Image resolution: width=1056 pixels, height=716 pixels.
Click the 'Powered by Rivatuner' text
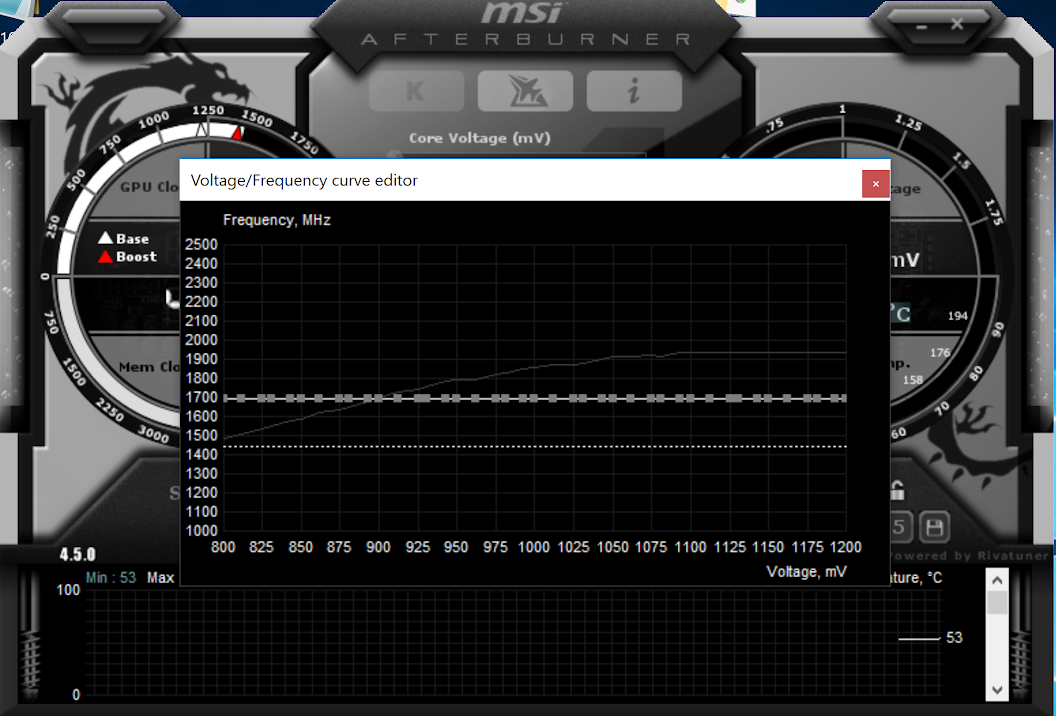pos(970,556)
